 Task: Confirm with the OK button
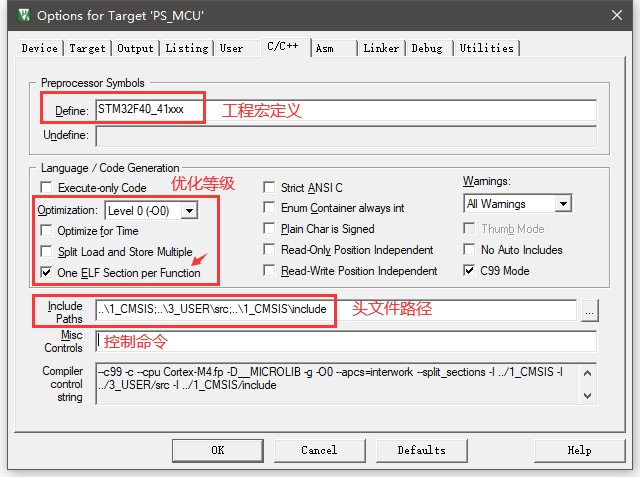[218, 450]
